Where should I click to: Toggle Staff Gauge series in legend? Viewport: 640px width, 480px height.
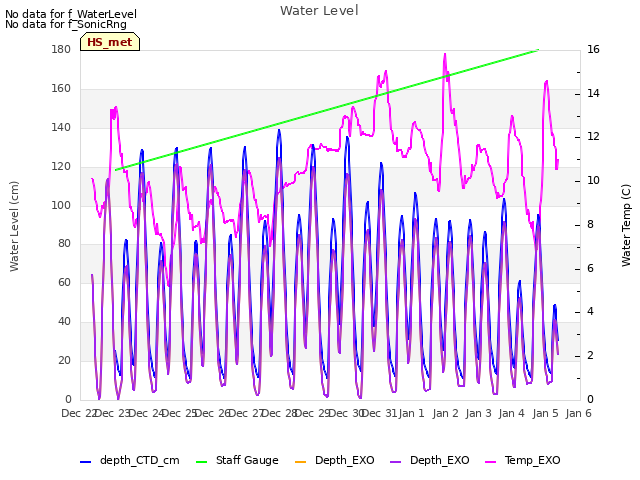[237, 460]
